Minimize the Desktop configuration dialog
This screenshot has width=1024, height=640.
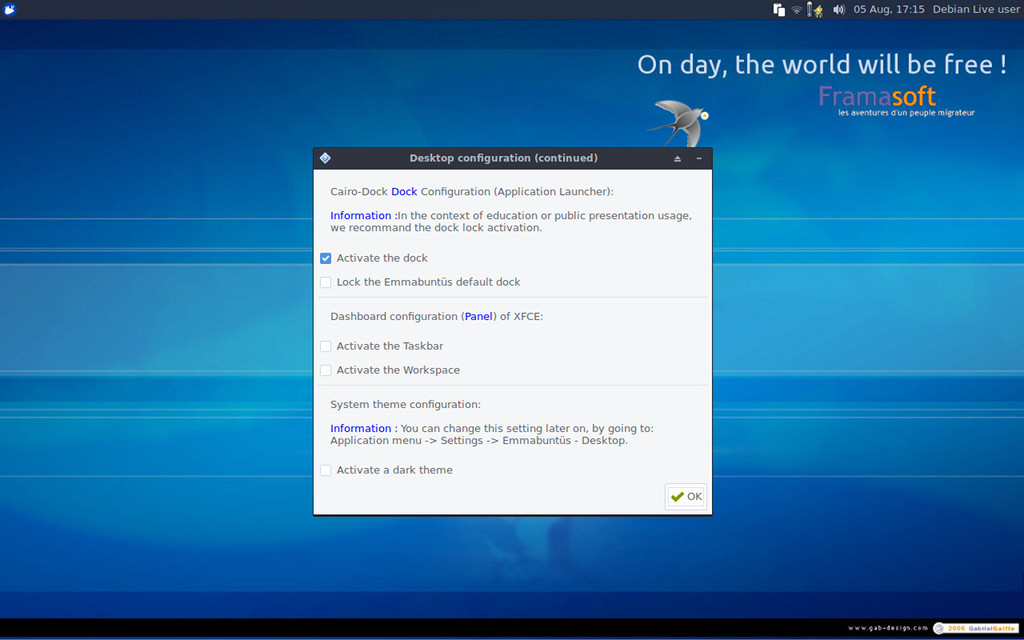click(699, 159)
